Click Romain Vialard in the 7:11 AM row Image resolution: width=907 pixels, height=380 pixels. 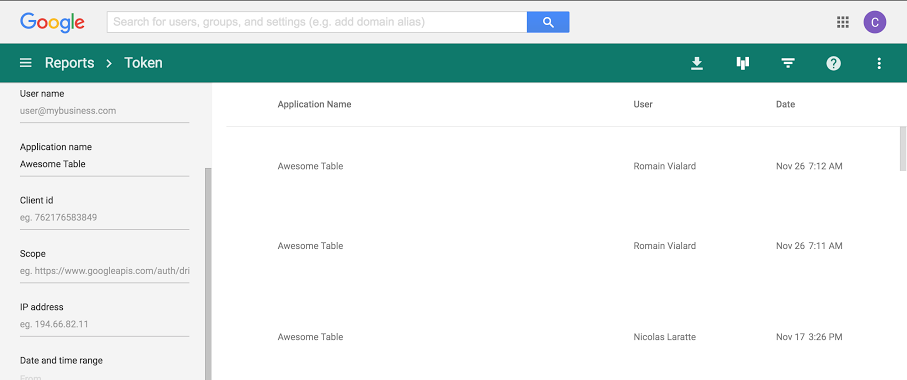click(665, 246)
